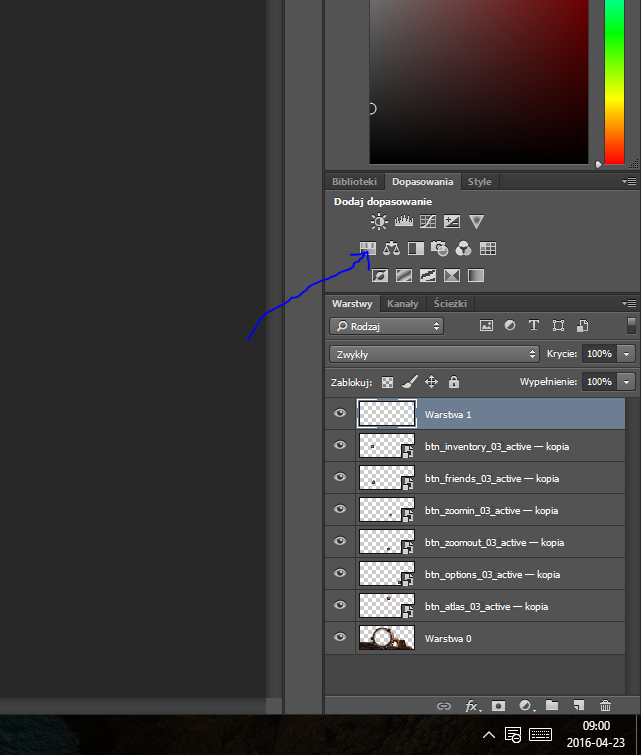641x755 pixels.
Task: Filter layers by adjustment layers
Action: point(510,326)
